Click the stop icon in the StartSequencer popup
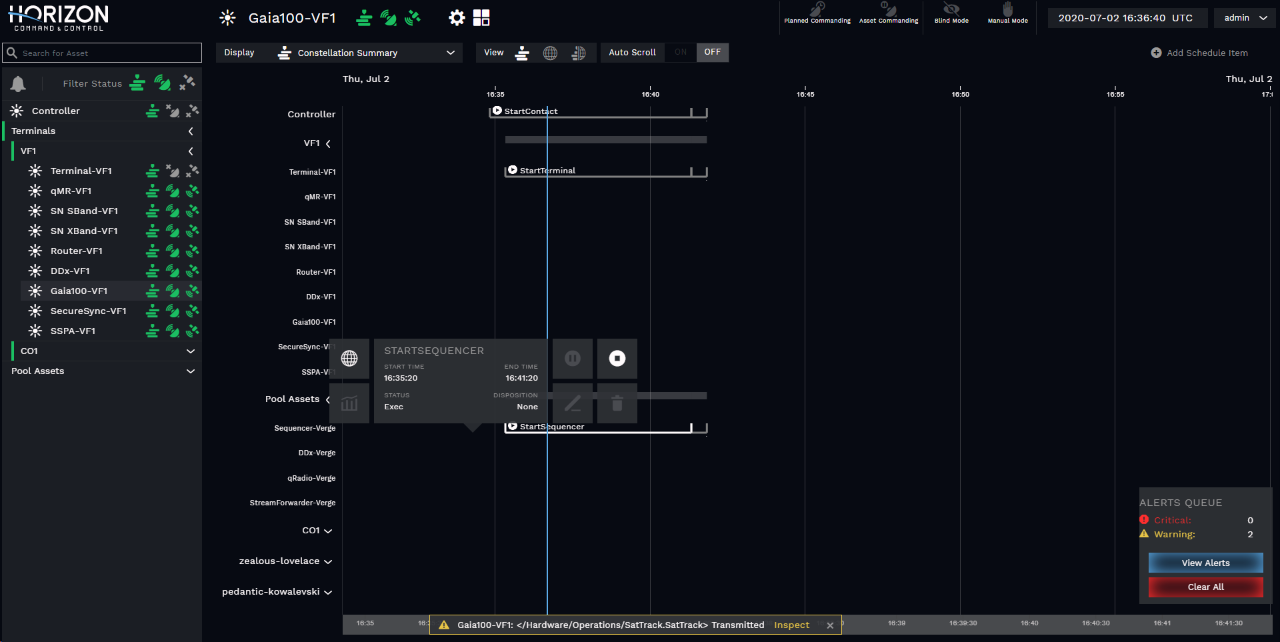1280x642 pixels. [x=617, y=358]
